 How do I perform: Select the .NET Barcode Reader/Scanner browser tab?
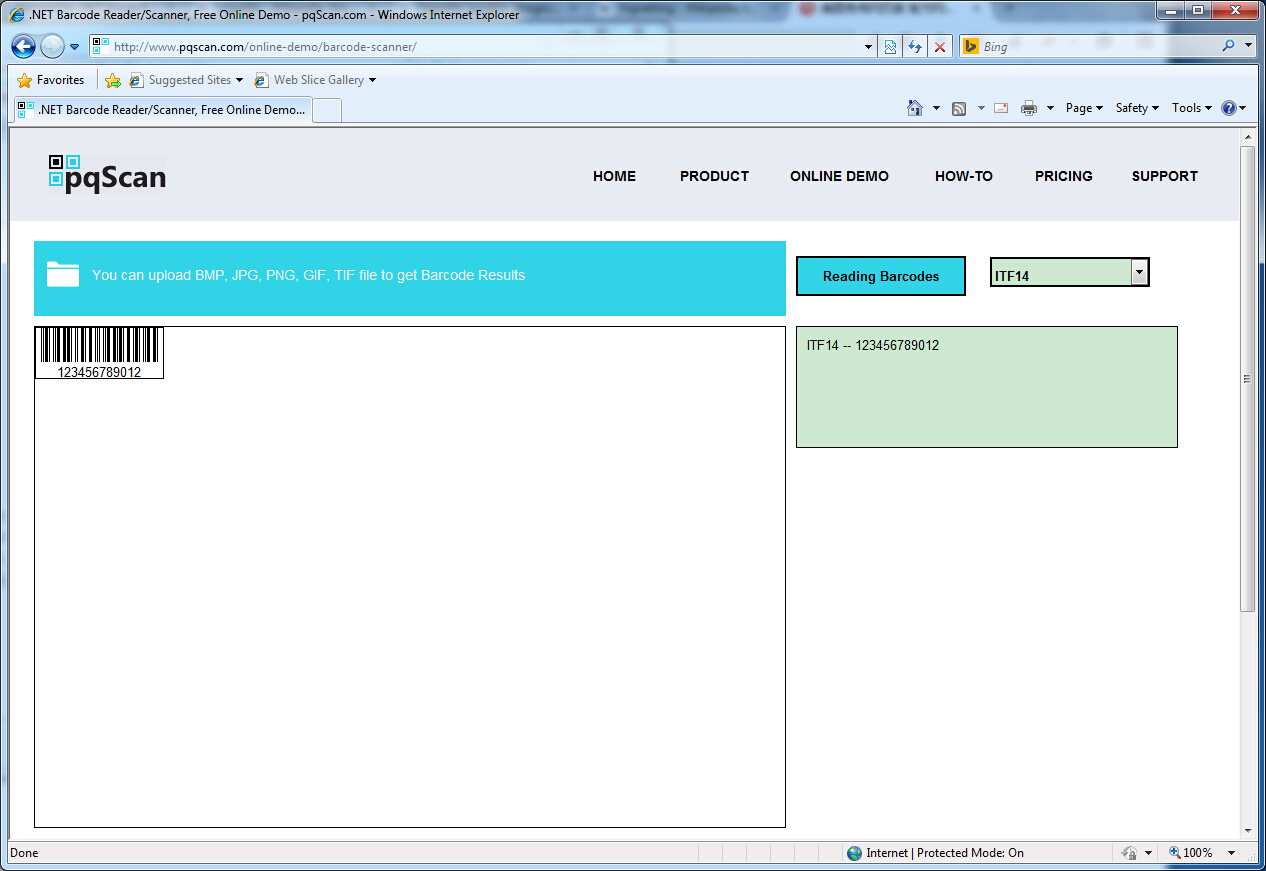pyautogui.click(x=162, y=110)
